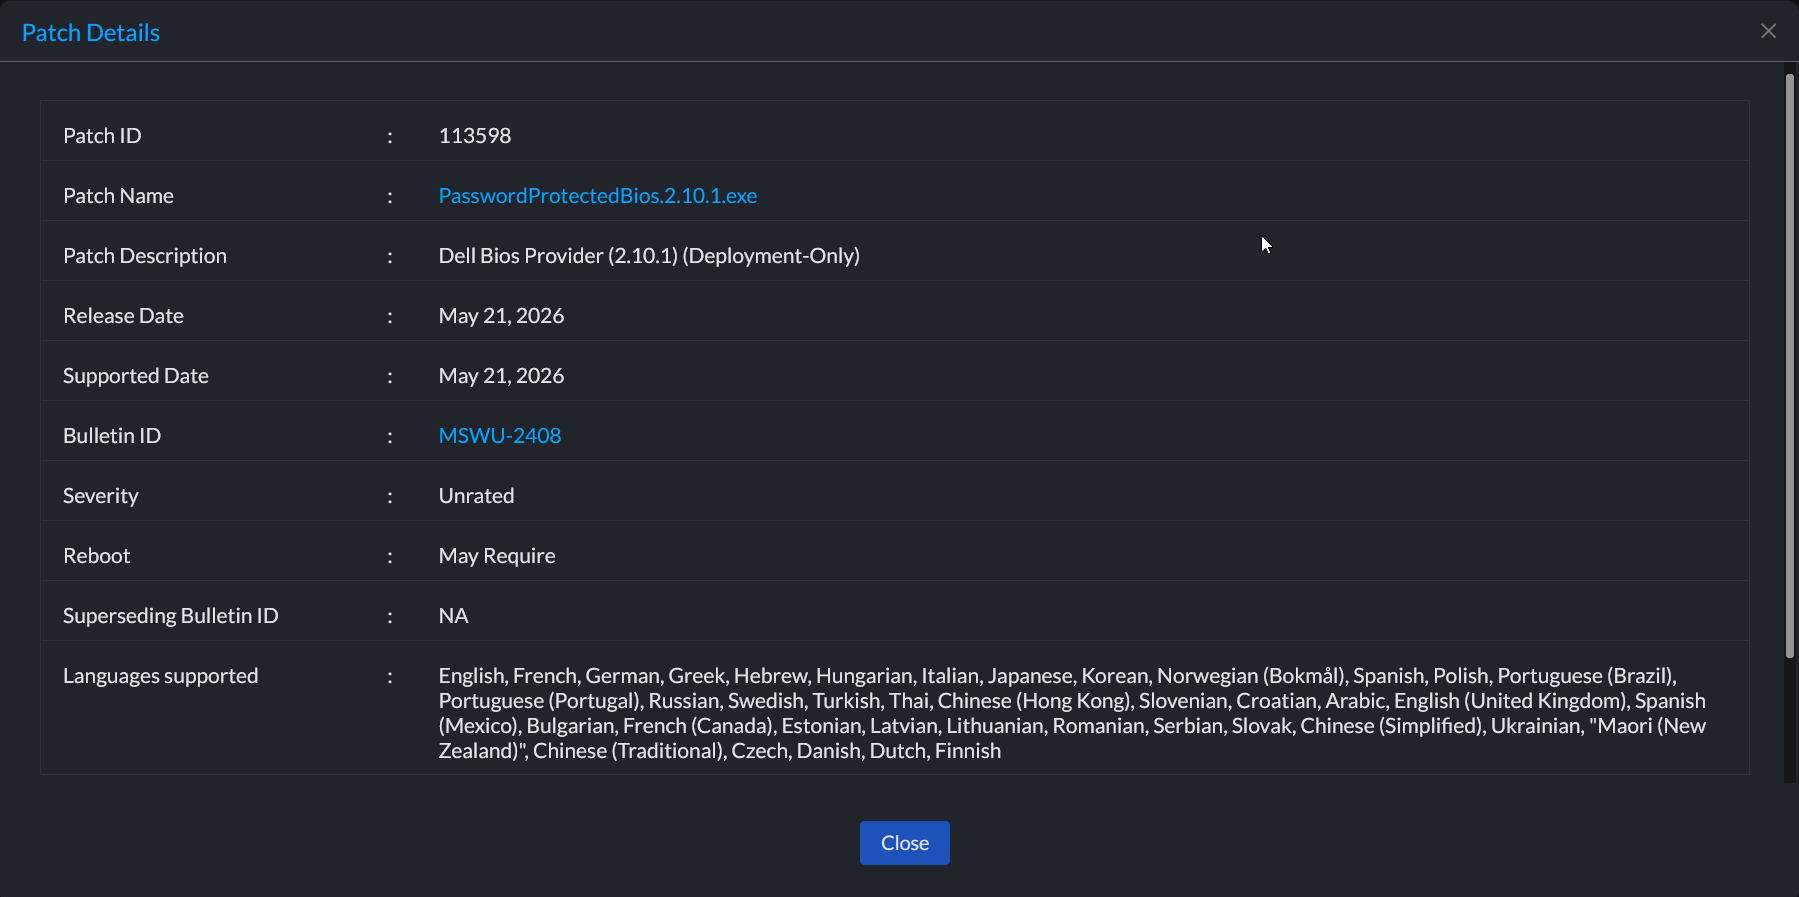Click the Severity label
This screenshot has width=1799, height=897.
[x=101, y=496]
